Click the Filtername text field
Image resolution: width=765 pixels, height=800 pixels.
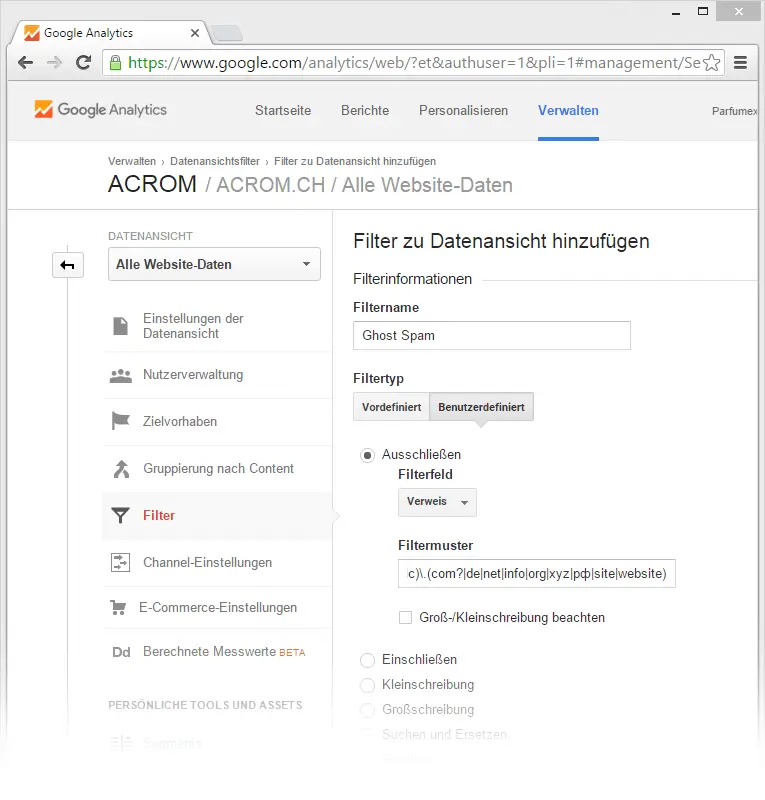click(492, 336)
